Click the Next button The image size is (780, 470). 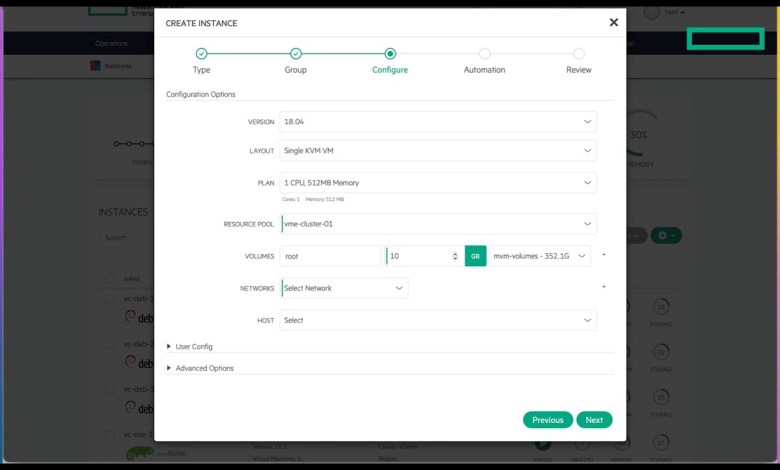coord(594,420)
